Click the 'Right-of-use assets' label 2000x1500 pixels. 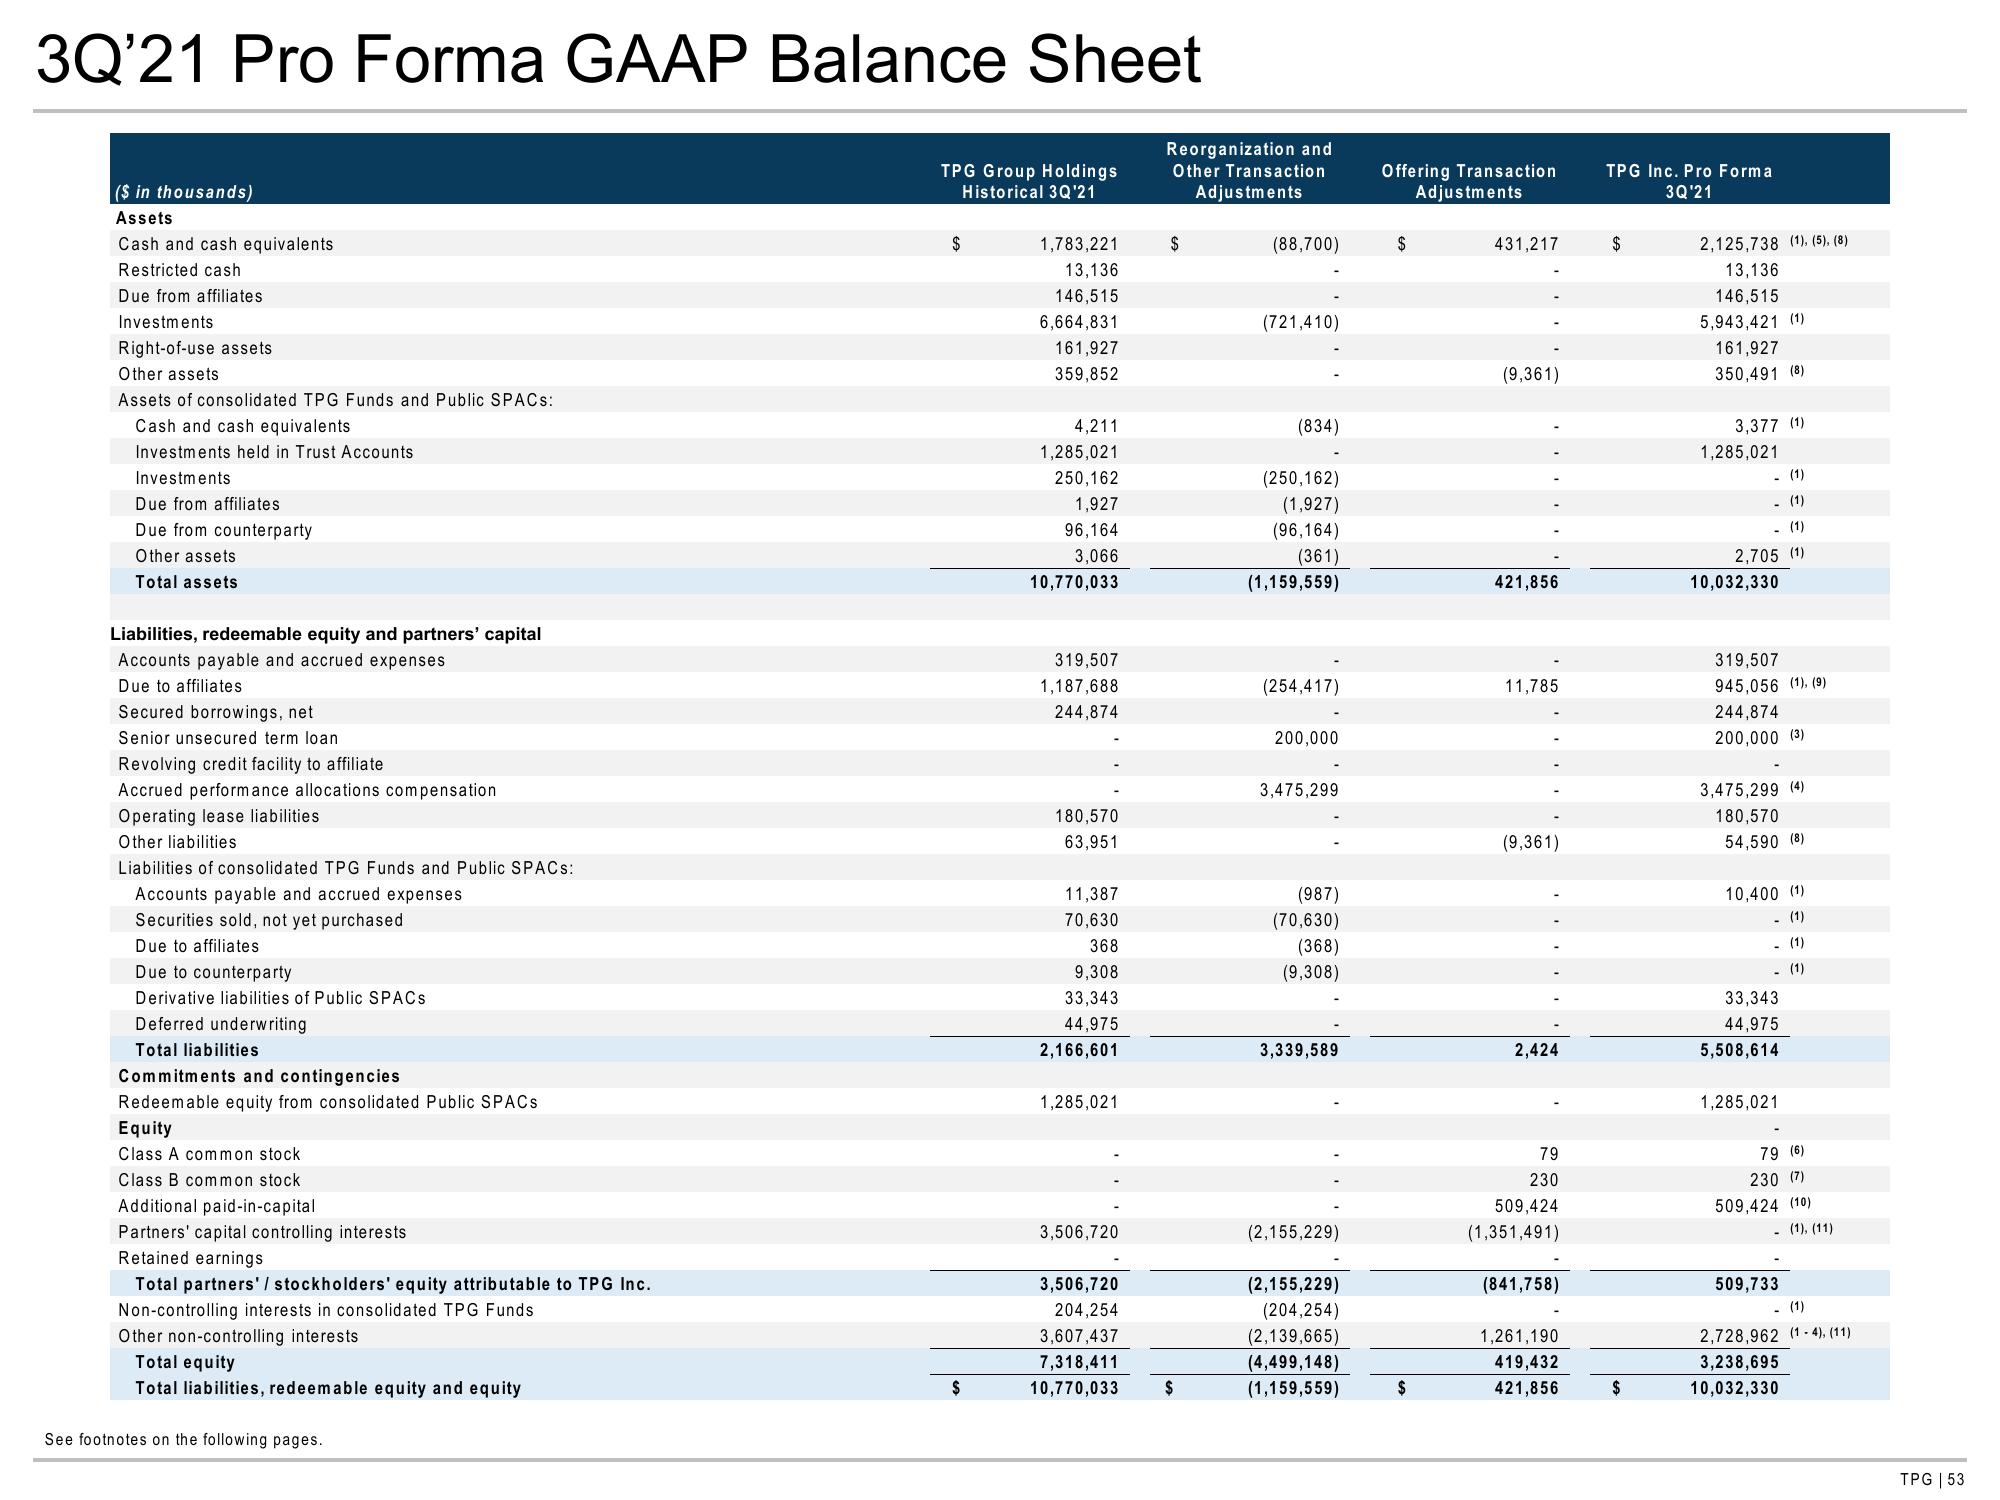point(195,348)
